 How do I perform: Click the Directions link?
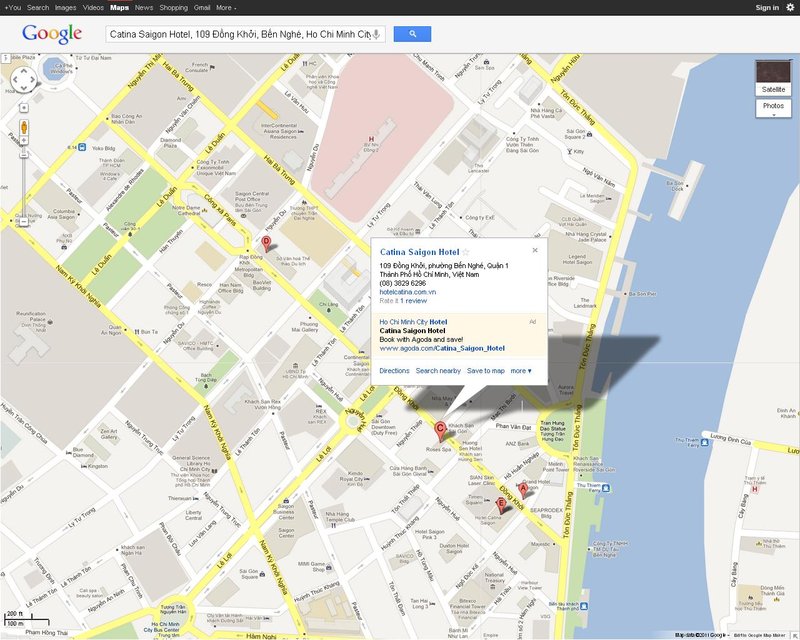pyautogui.click(x=394, y=371)
